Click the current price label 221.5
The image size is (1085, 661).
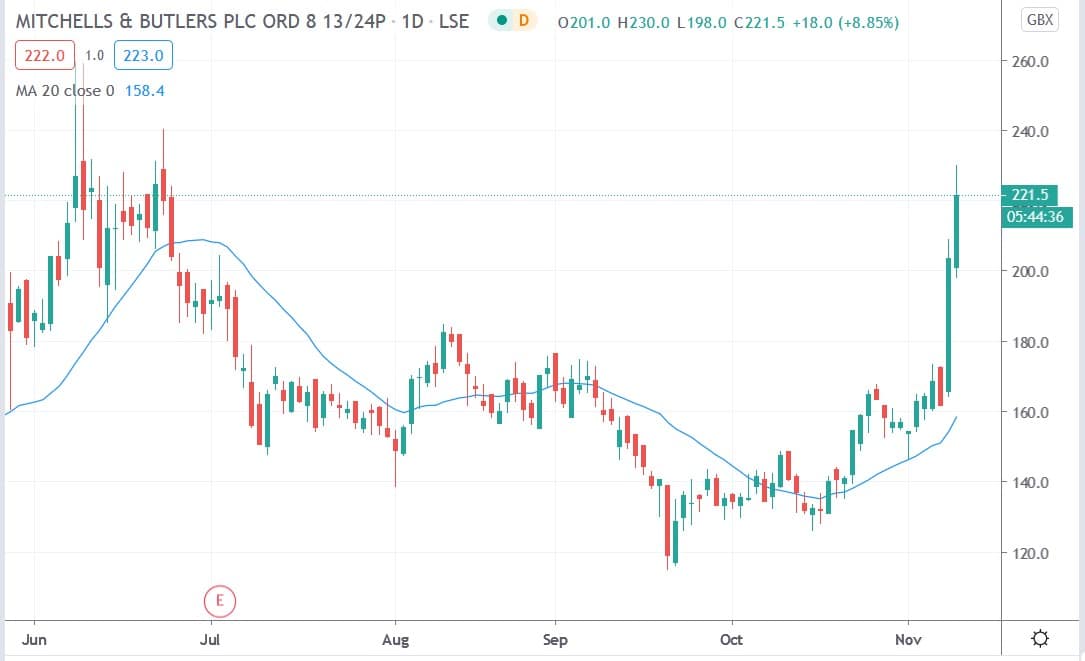click(x=1030, y=194)
